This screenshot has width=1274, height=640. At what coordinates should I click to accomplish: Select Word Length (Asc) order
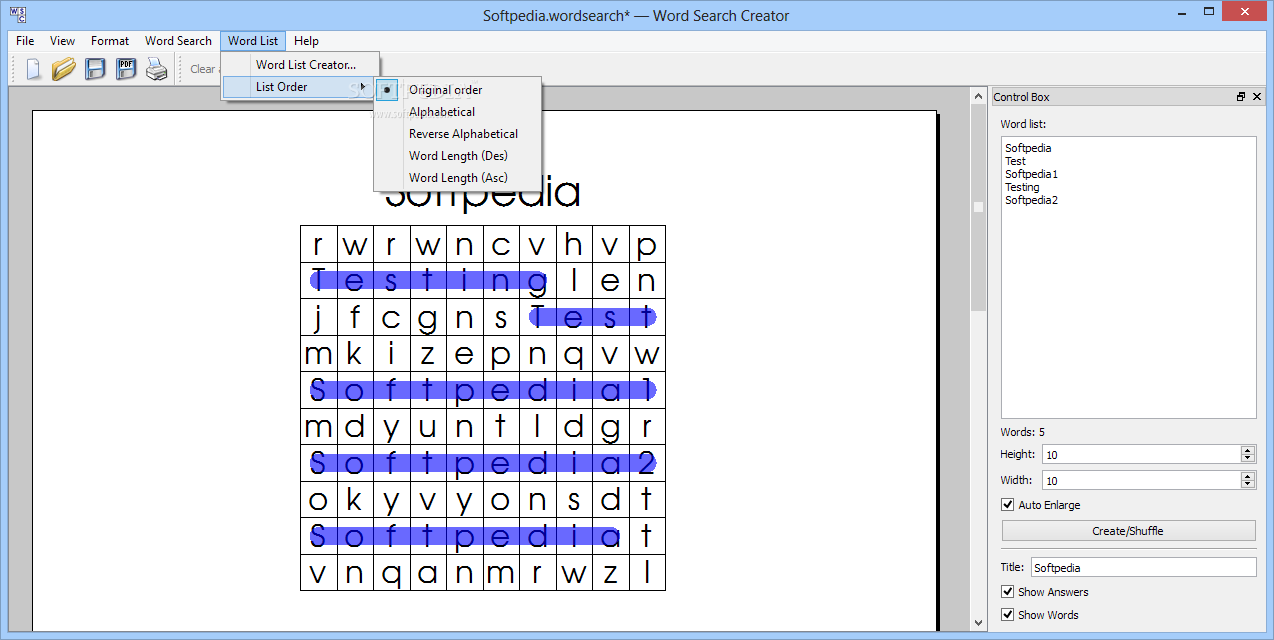(x=458, y=178)
